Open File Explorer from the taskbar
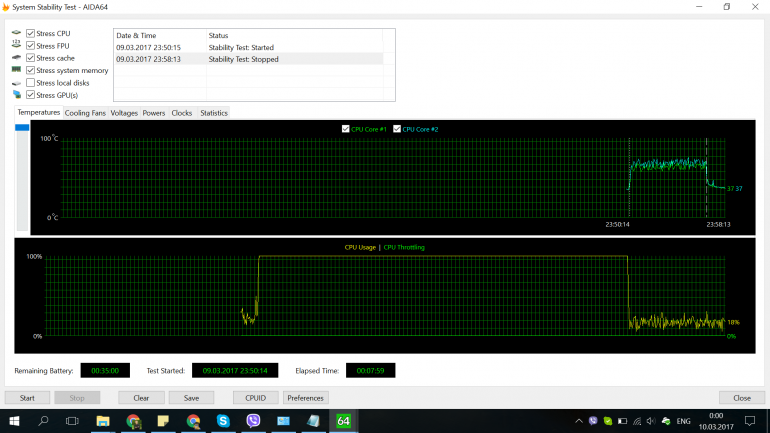The height and width of the screenshot is (433, 770). pyautogui.click(x=103, y=421)
